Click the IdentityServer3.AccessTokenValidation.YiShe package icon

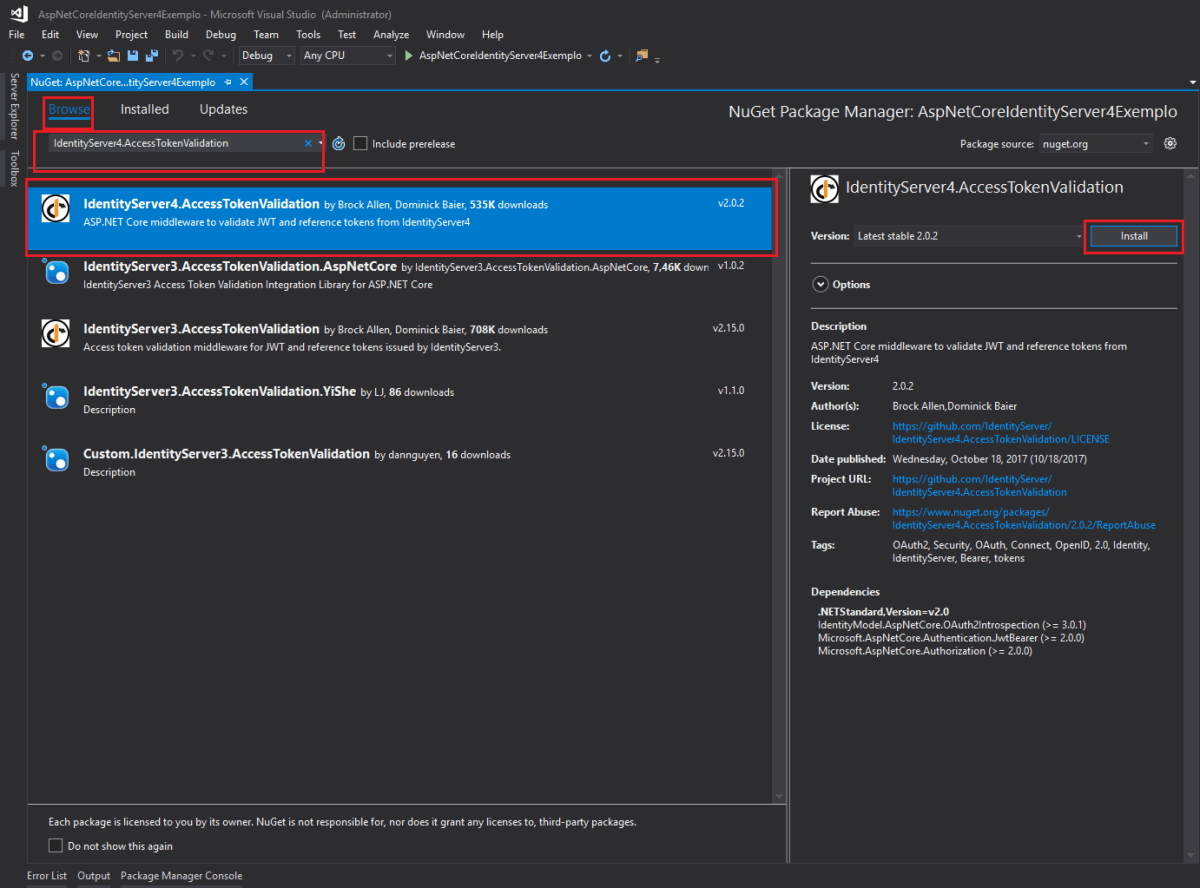[55, 396]
